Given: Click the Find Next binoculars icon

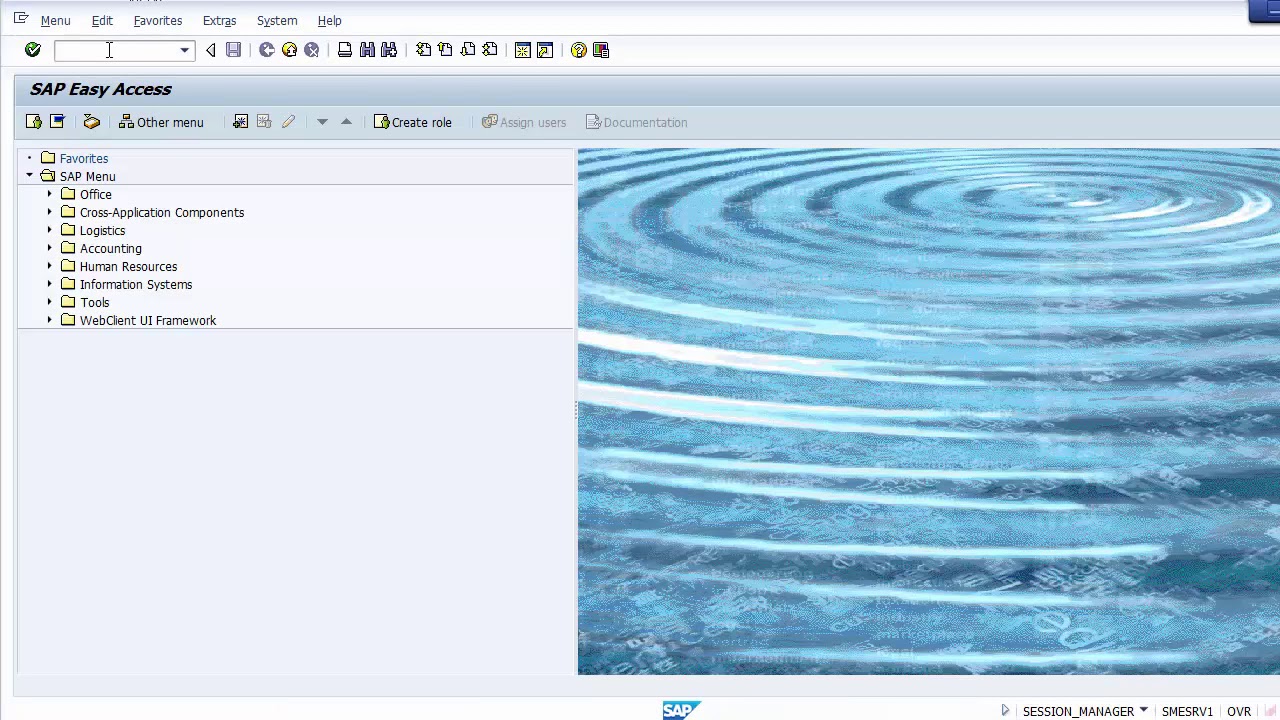Looking at the screenshot, I should [389, 50].
